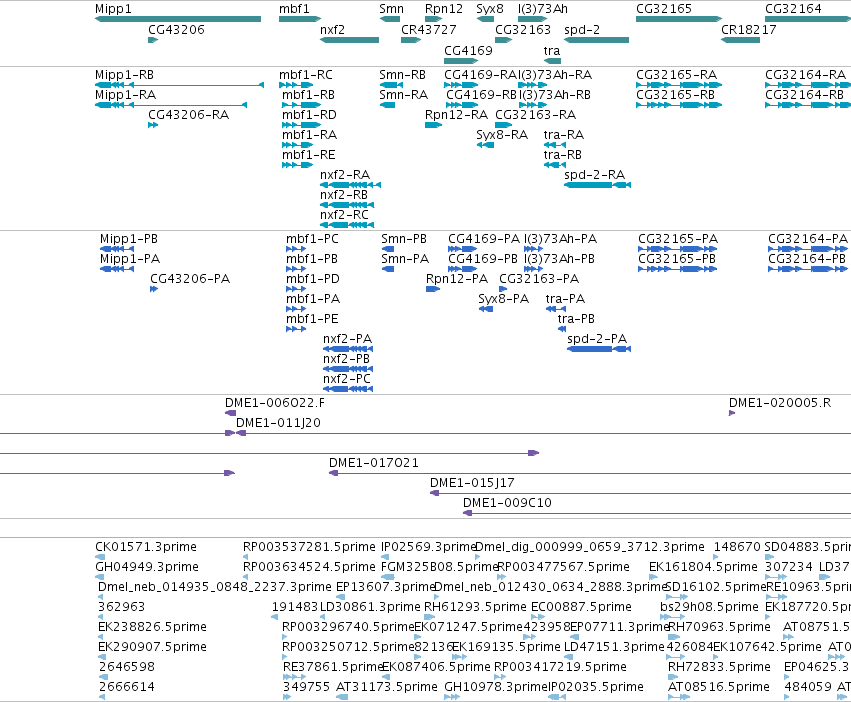Select transcript Mipp1-RA
Screen dimensions: 851x702
[171, 105]
